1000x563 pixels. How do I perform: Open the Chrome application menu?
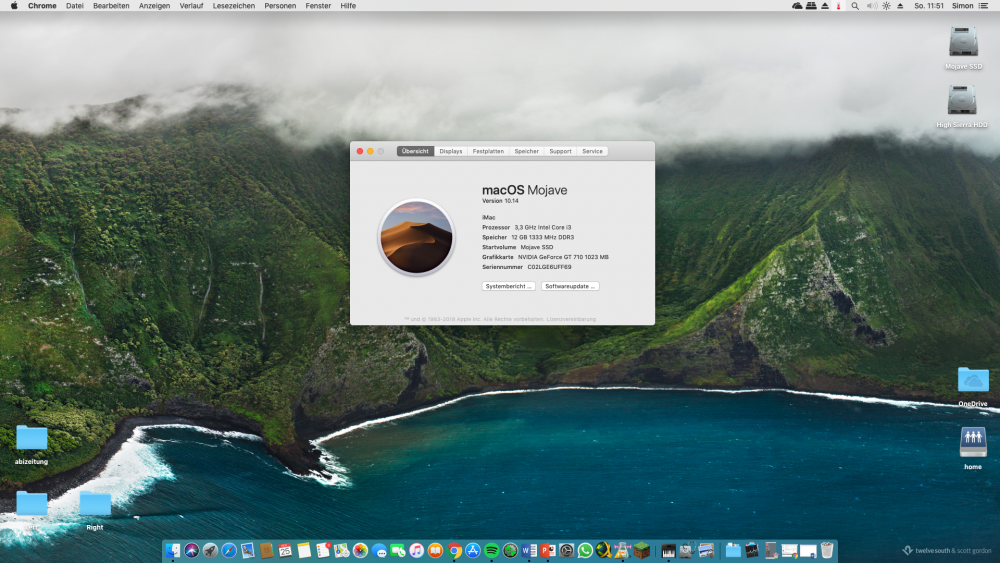42,6
